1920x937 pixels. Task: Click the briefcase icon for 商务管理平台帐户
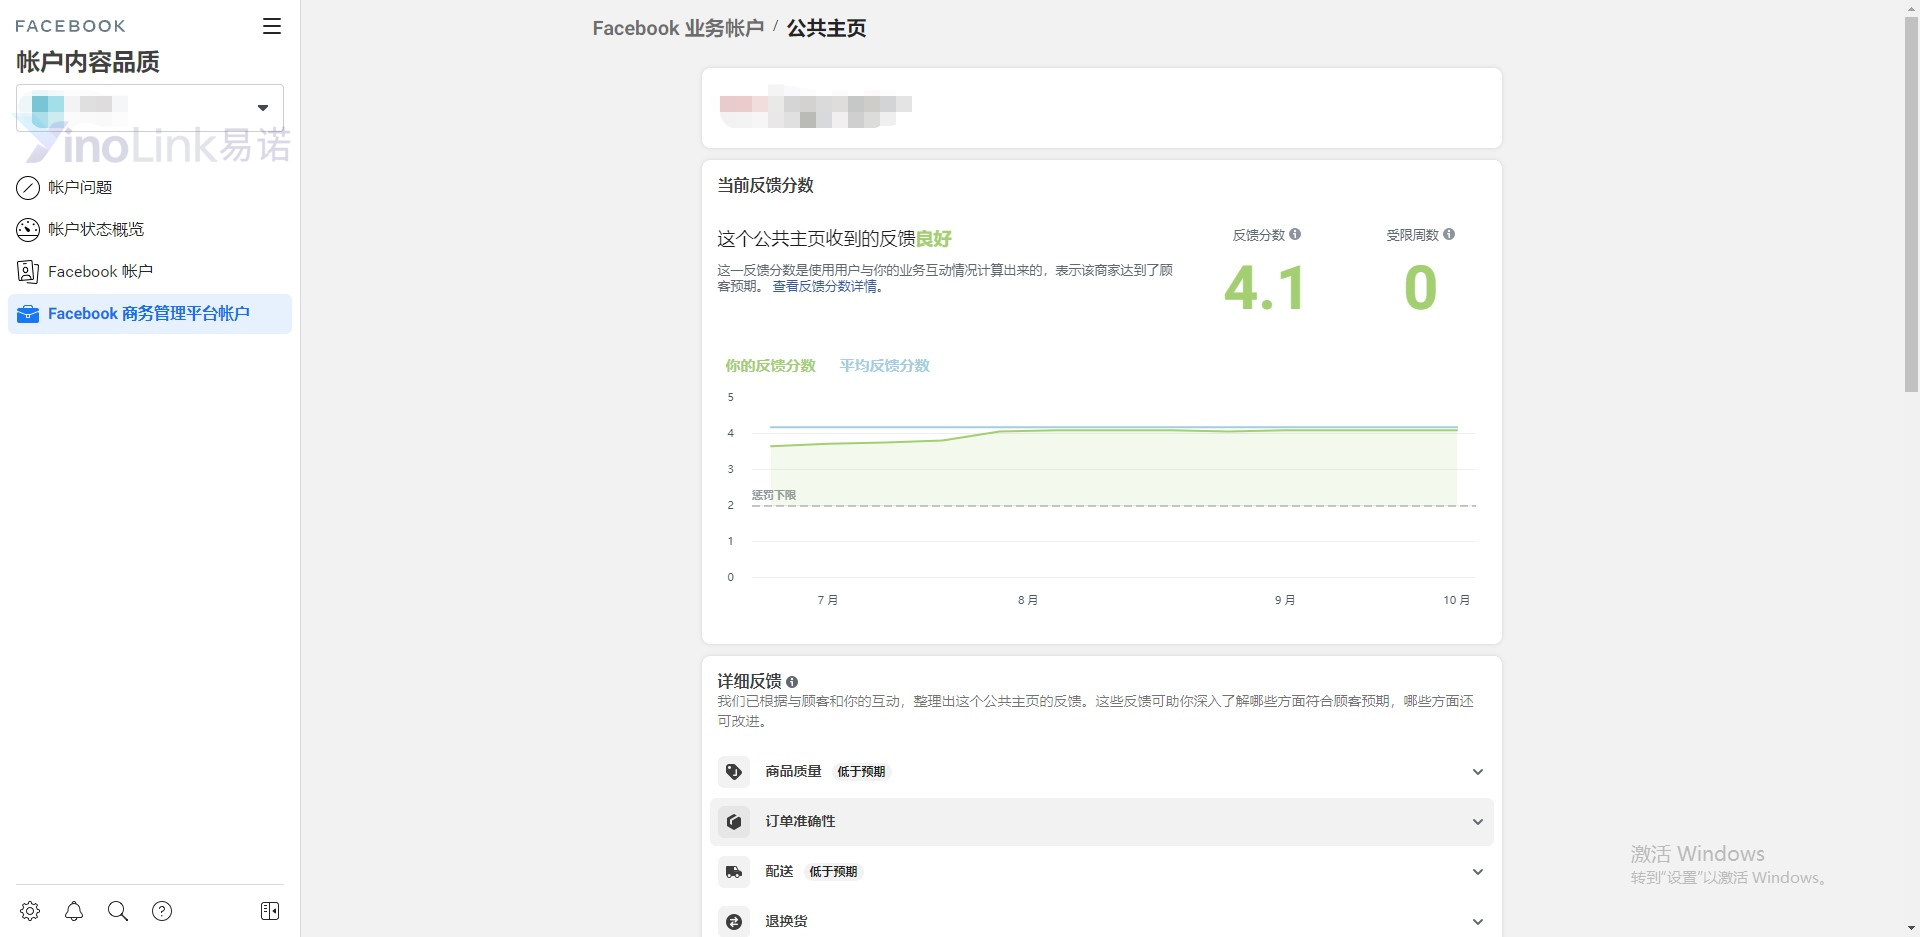click(x=28, y=314)
